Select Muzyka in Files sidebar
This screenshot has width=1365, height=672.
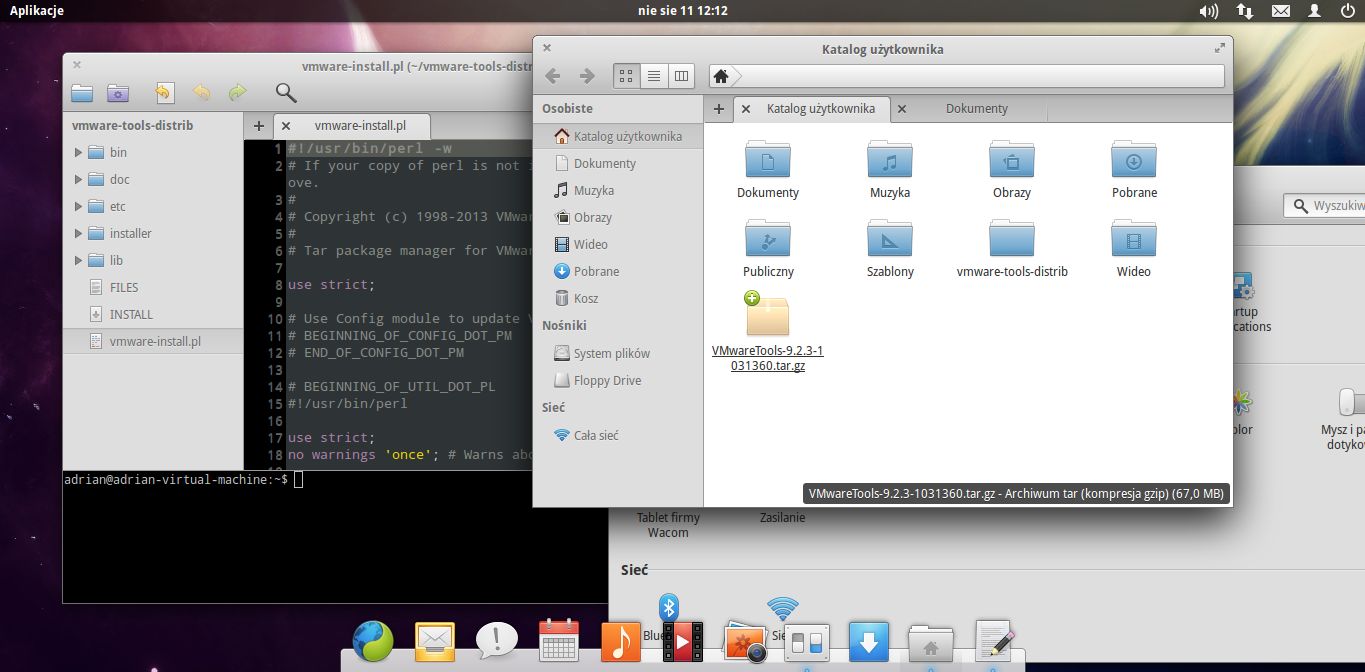point(618,190)
